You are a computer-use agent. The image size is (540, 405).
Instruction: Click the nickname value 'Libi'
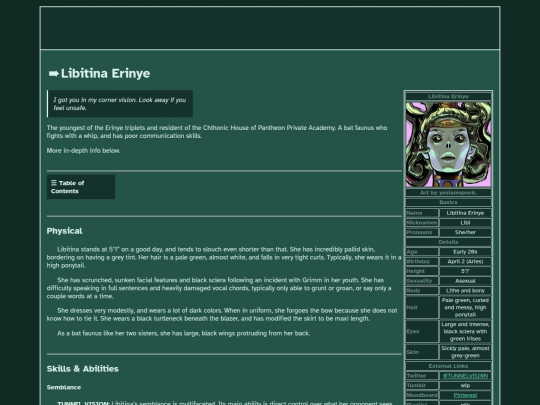[465, 222]
